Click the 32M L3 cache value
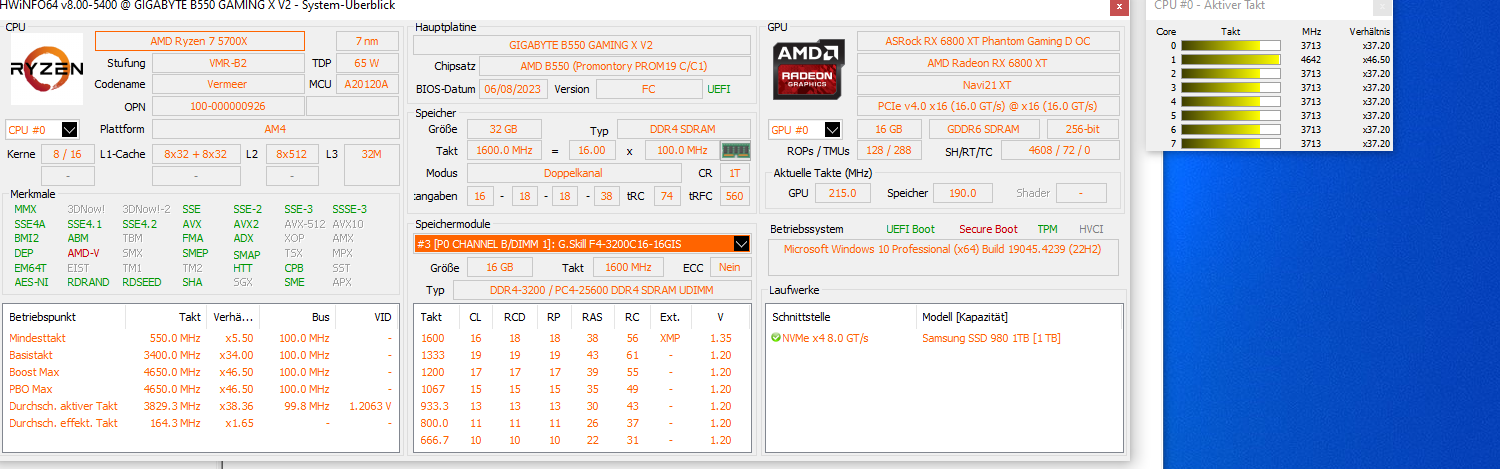The image size is (1500, 469). (x=372, y=154)
